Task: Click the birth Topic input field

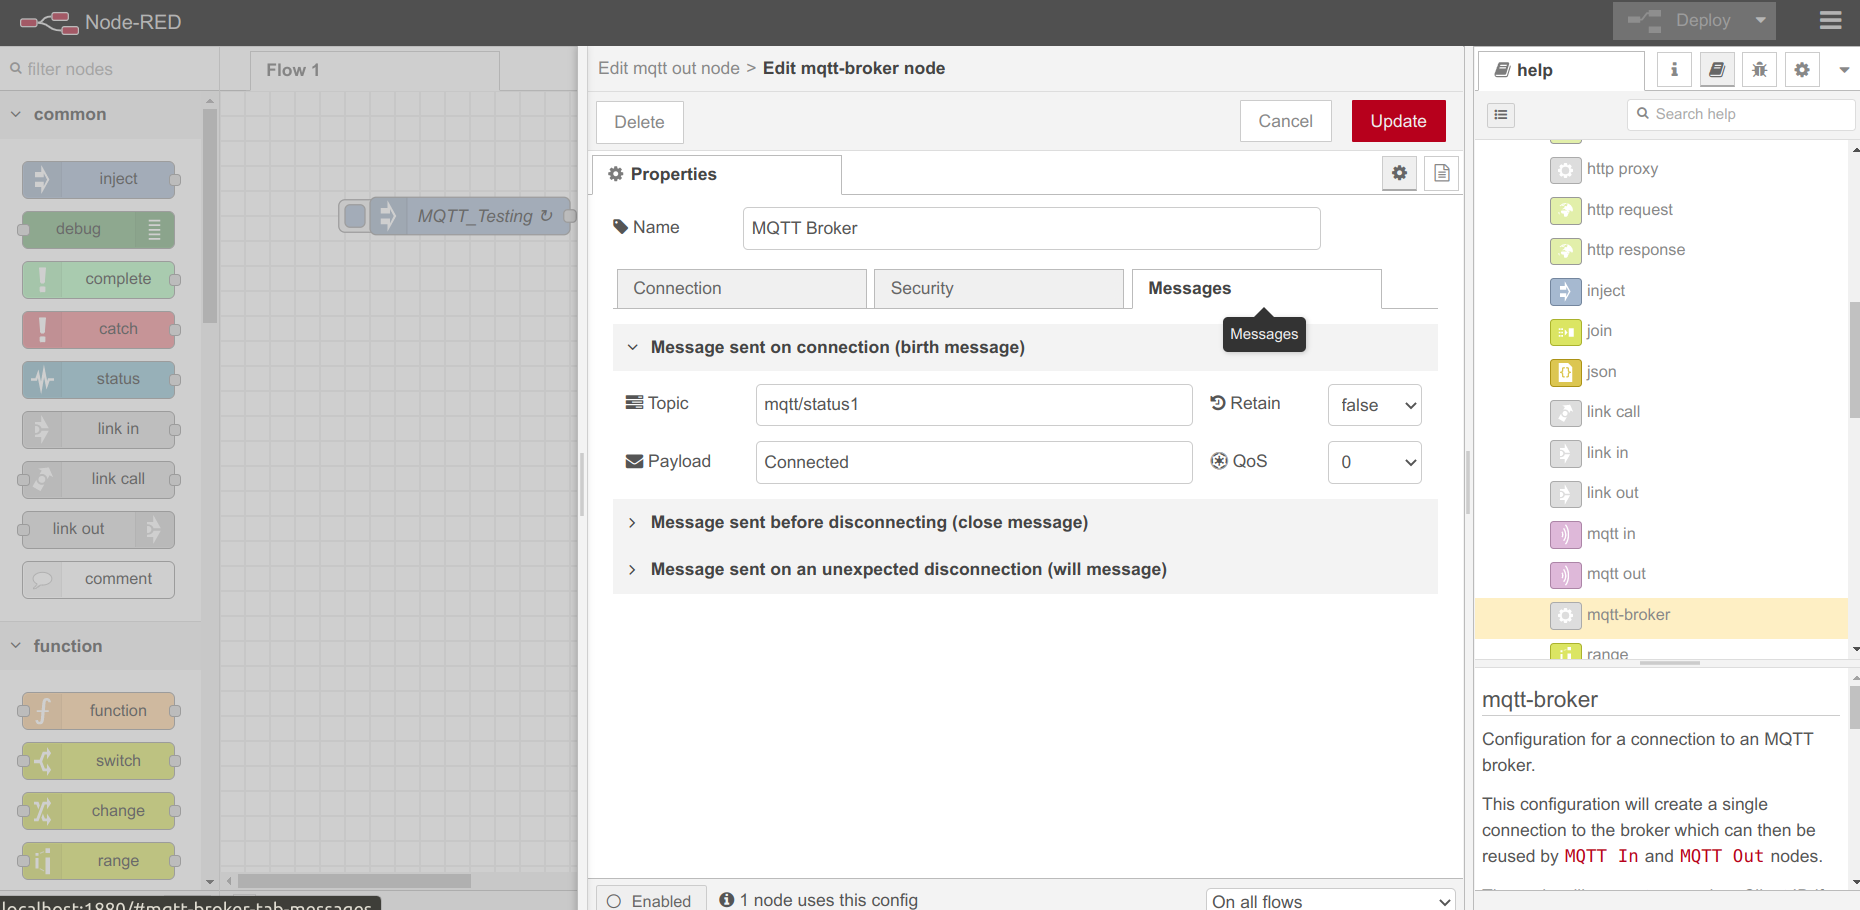Action: (974, 405)
